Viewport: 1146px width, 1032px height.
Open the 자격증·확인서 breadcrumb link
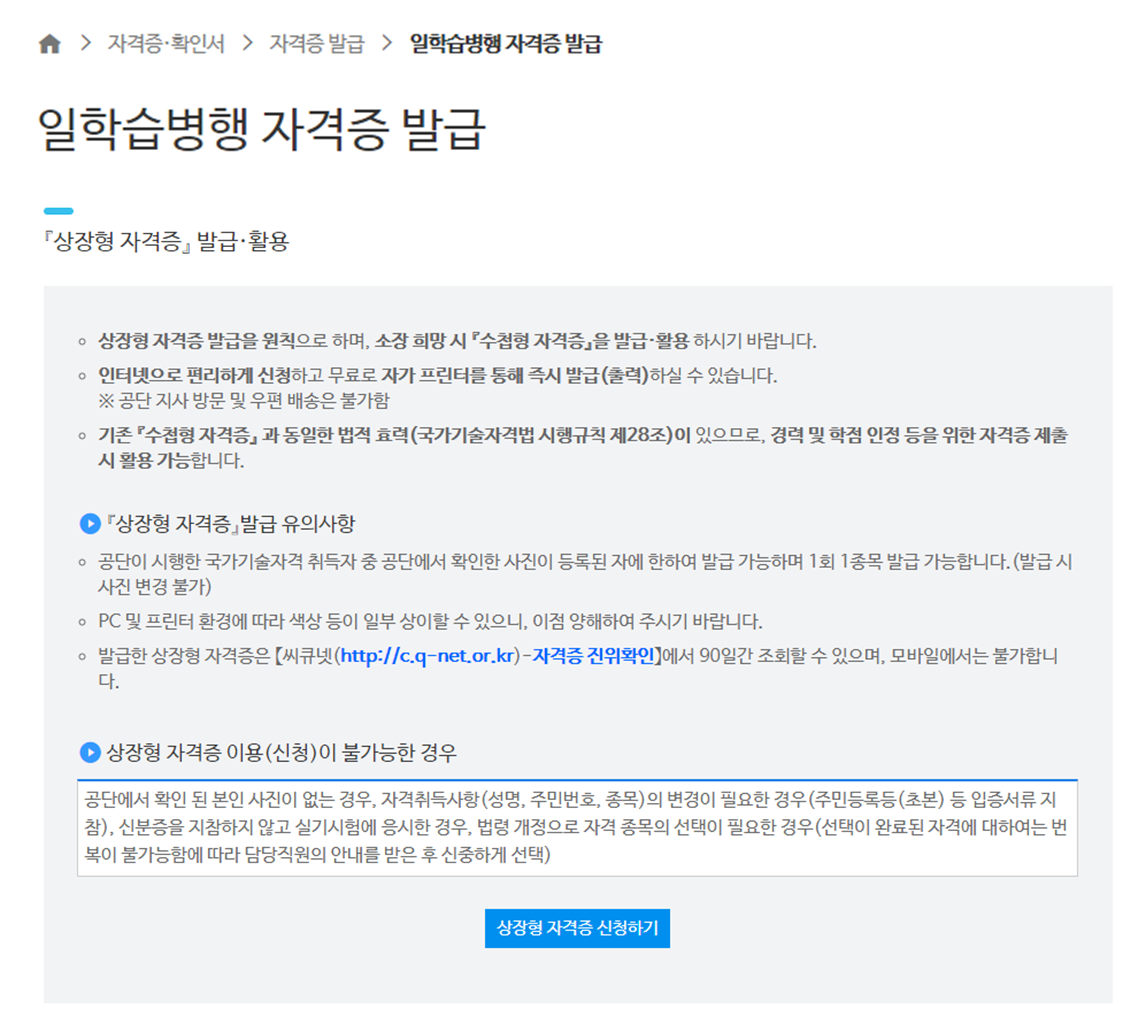(x=166, y=44)
